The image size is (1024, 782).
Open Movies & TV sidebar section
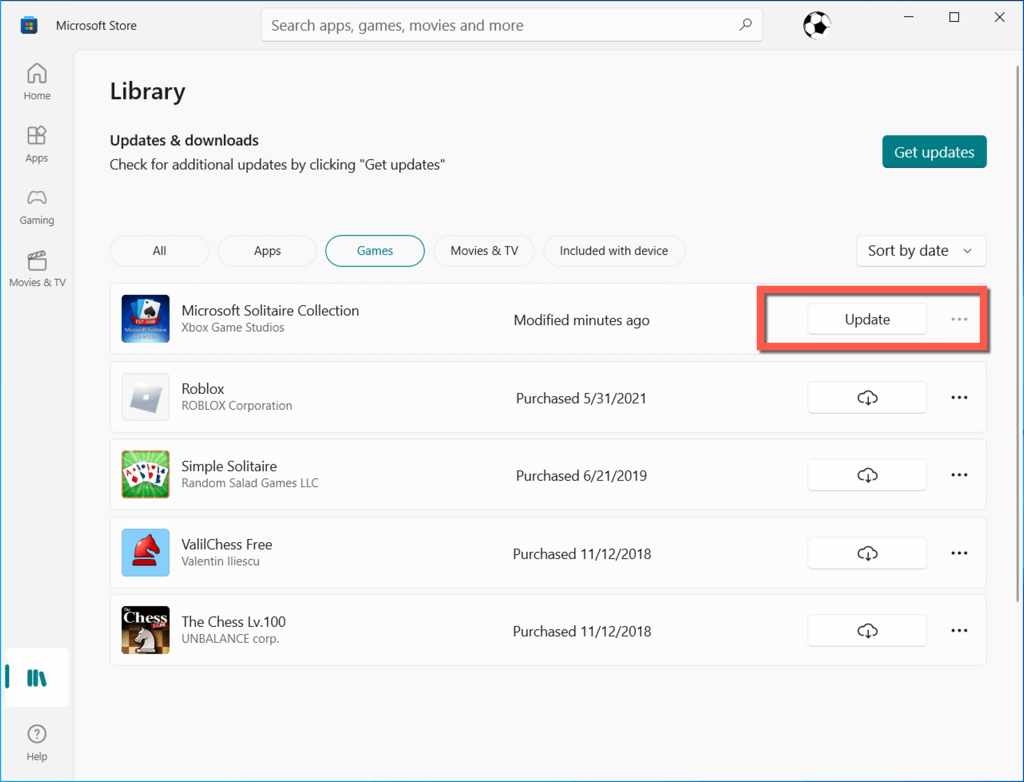(x=37, y=268)
